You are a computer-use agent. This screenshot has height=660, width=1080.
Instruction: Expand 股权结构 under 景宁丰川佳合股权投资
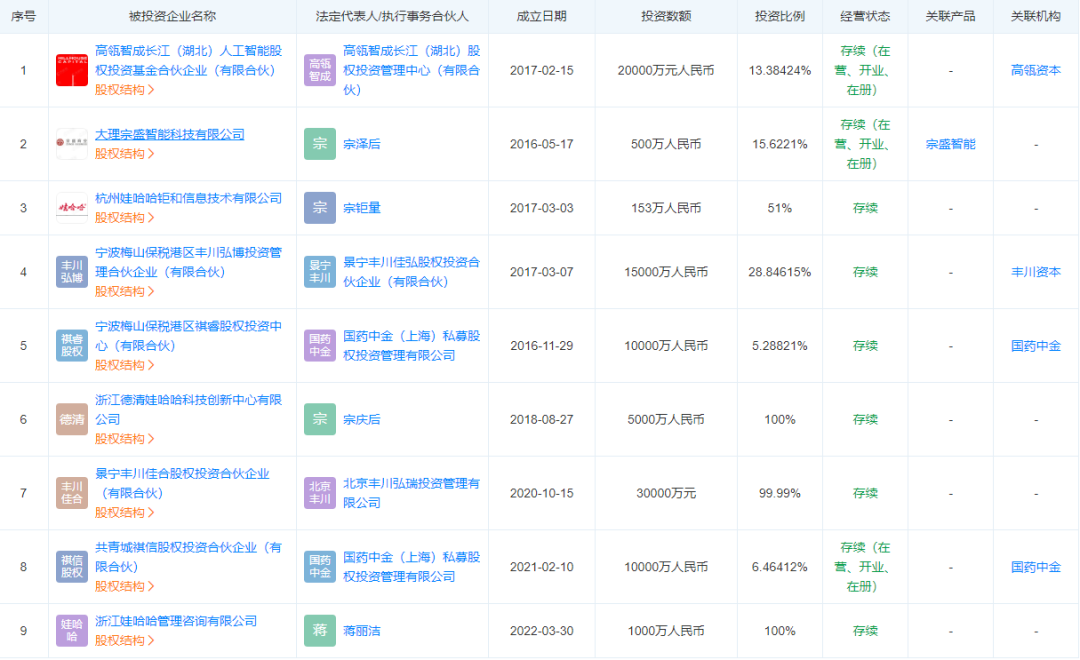124,513
